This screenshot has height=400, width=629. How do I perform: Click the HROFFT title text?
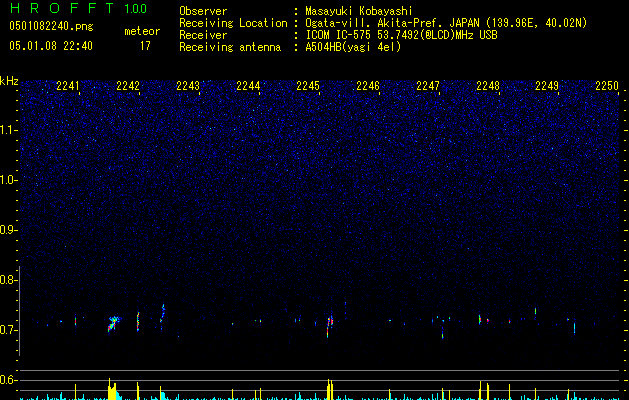coord(62,8)
